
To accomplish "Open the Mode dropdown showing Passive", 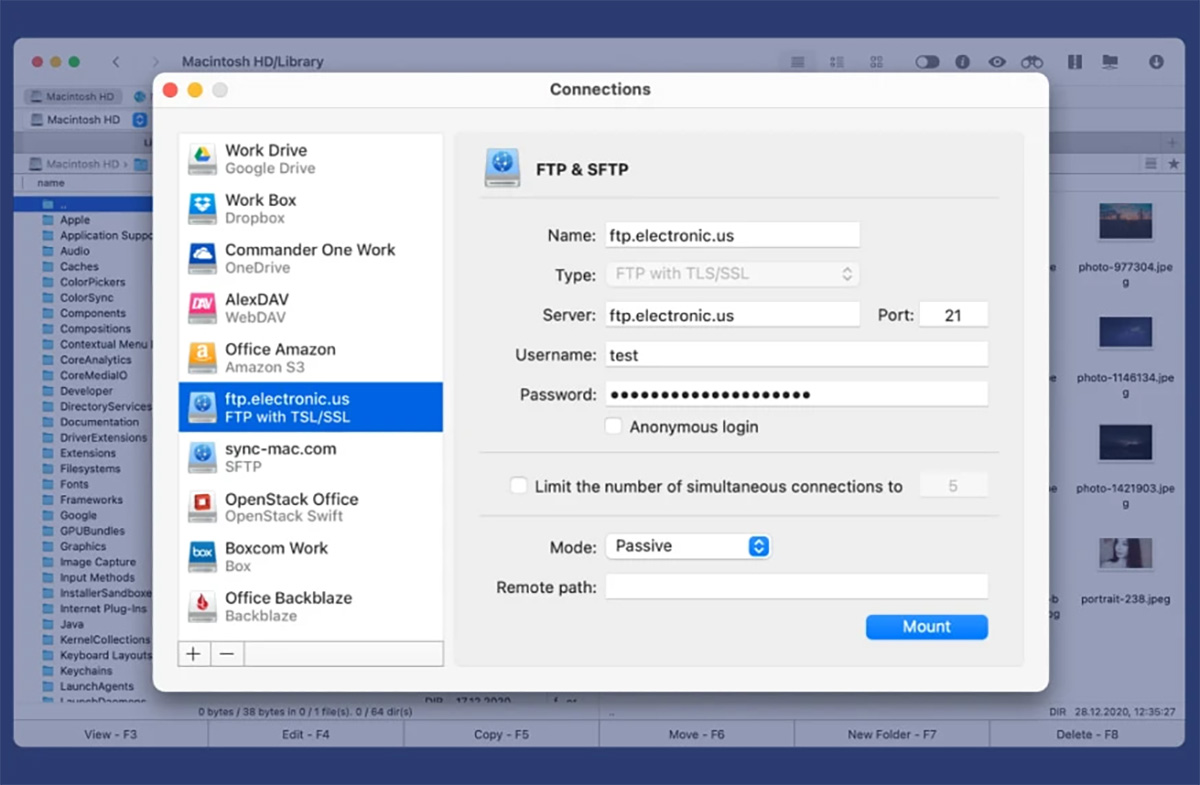I will pos(686,546).
